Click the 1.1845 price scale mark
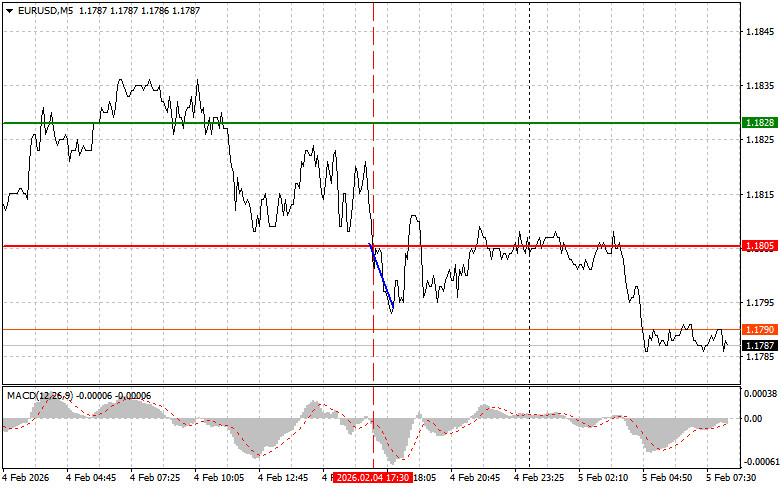The image size is (781, 489). pos(759,32)
